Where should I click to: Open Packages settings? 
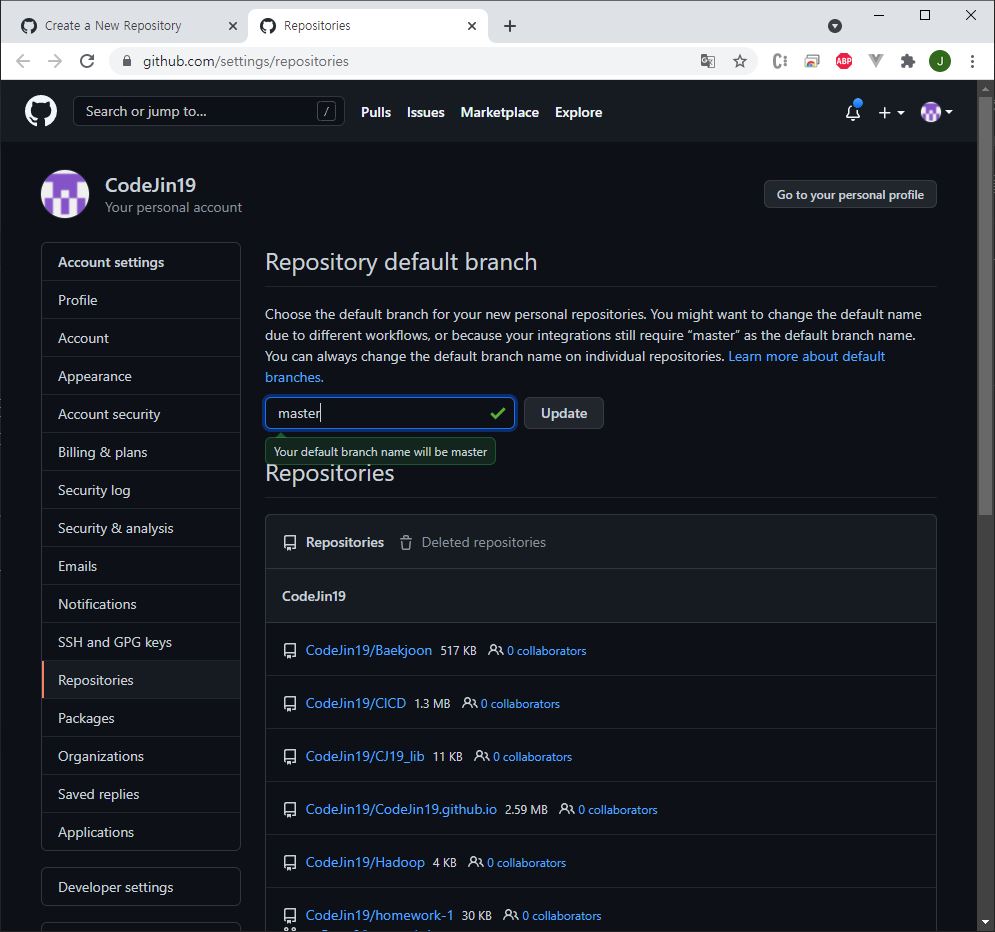click(141, 718)
